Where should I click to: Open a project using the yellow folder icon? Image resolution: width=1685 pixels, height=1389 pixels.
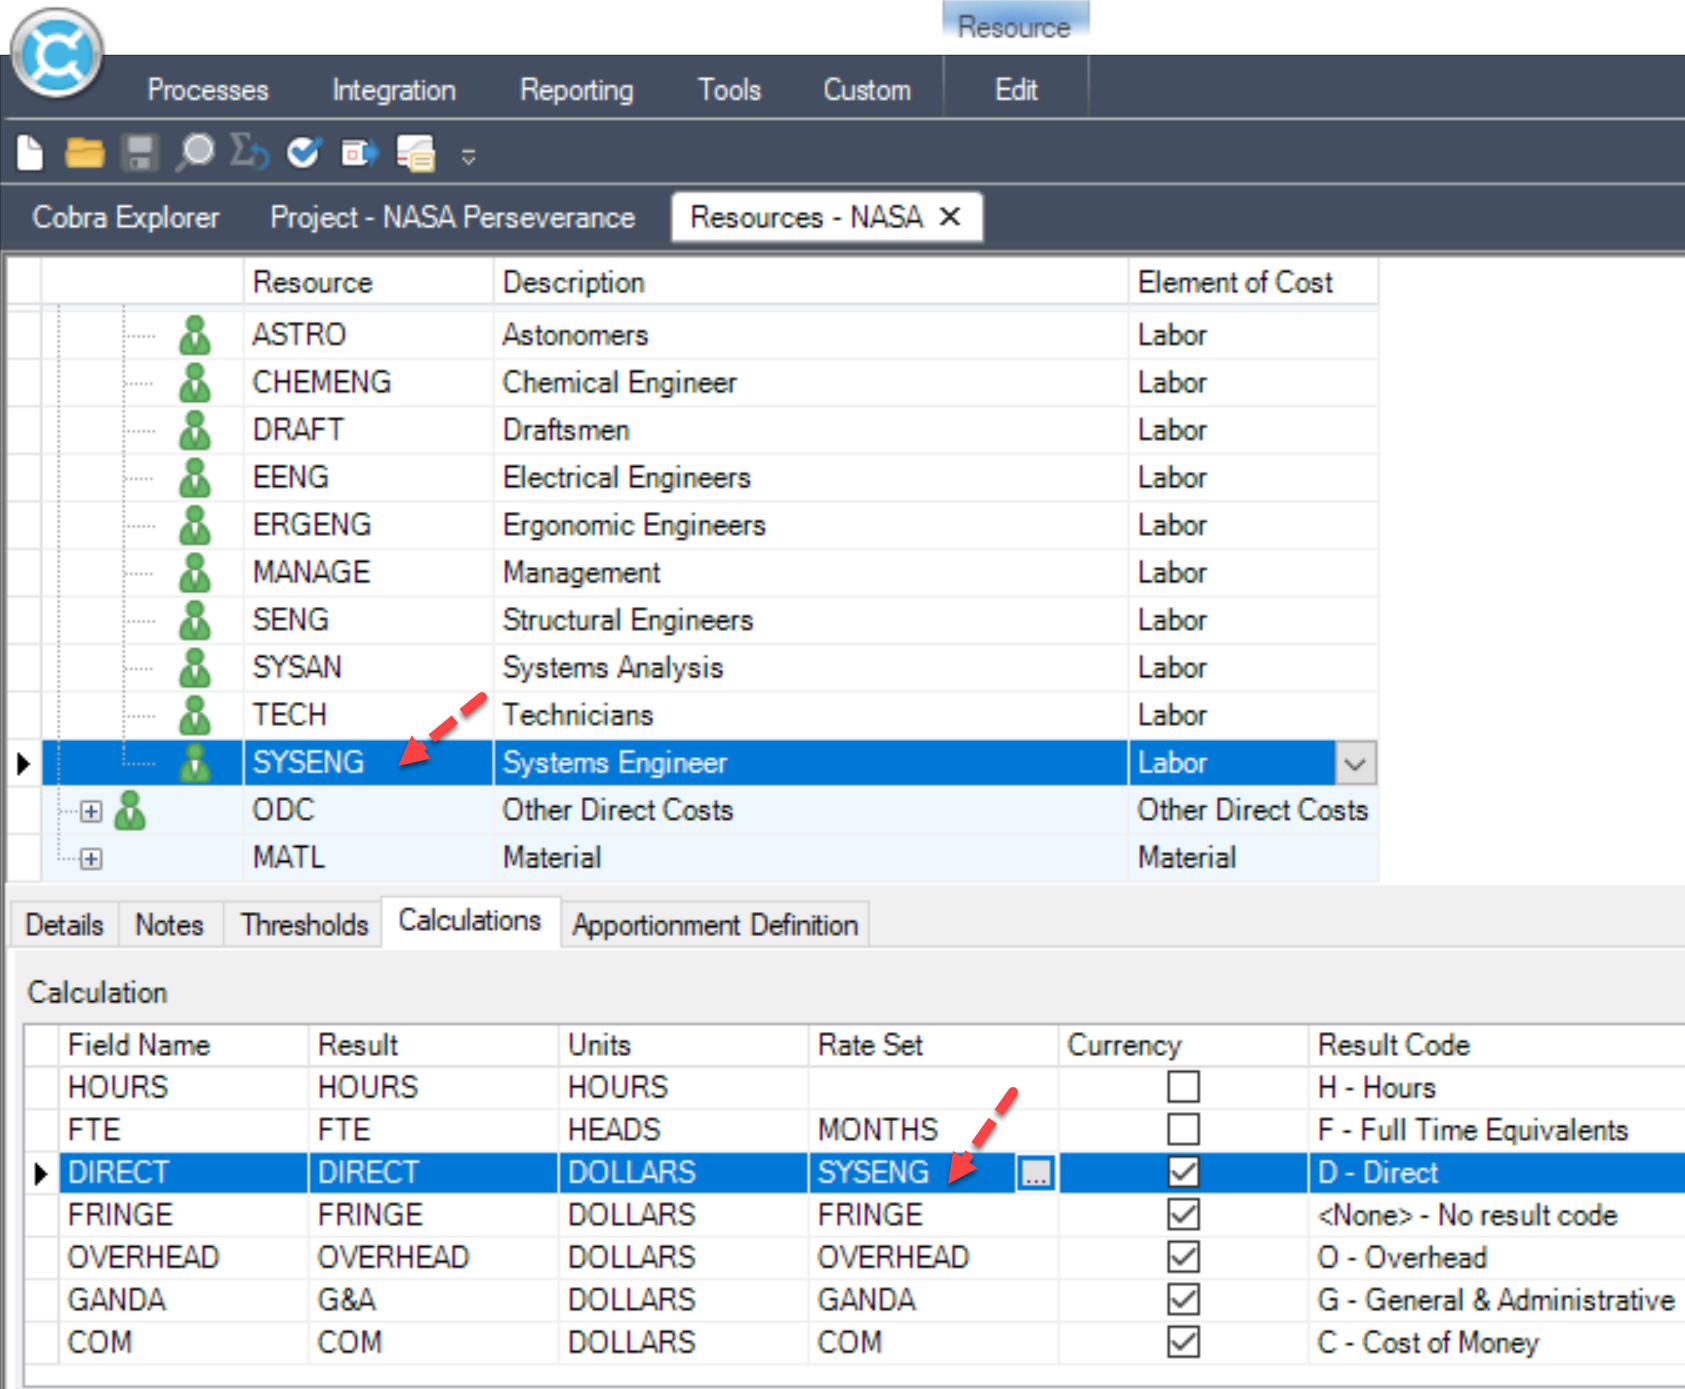coord(84,153)
